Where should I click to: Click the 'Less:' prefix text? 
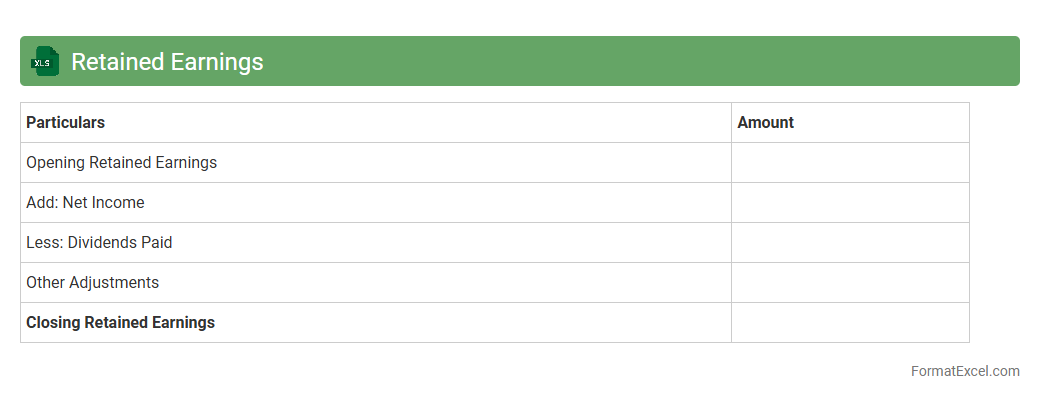pos(45,242)
